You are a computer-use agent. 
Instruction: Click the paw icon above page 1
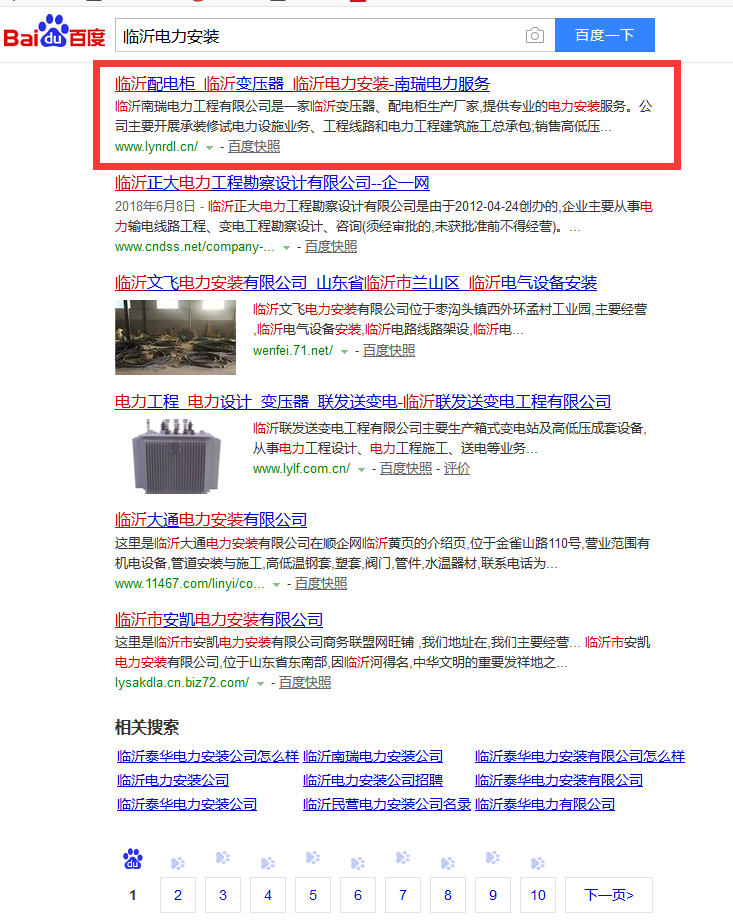(132, 859)
